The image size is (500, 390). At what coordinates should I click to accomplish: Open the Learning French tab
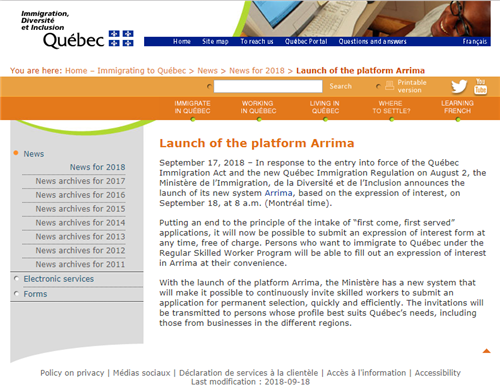pos(457,107)
